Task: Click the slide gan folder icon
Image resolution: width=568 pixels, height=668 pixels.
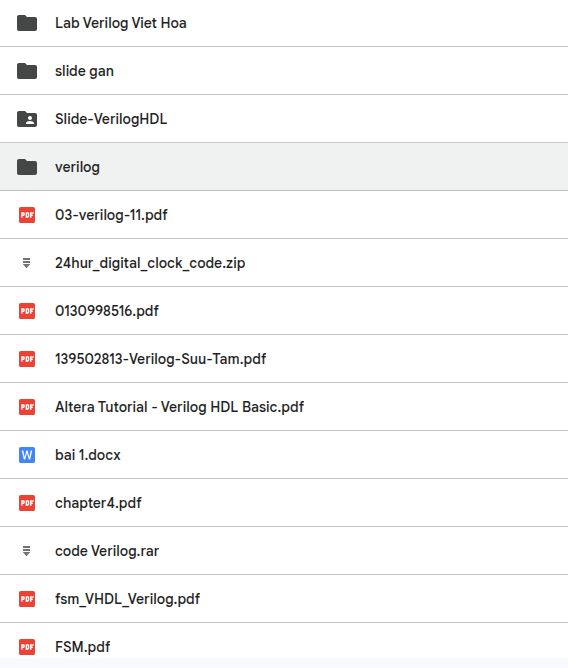Action: tap(27, 71)
